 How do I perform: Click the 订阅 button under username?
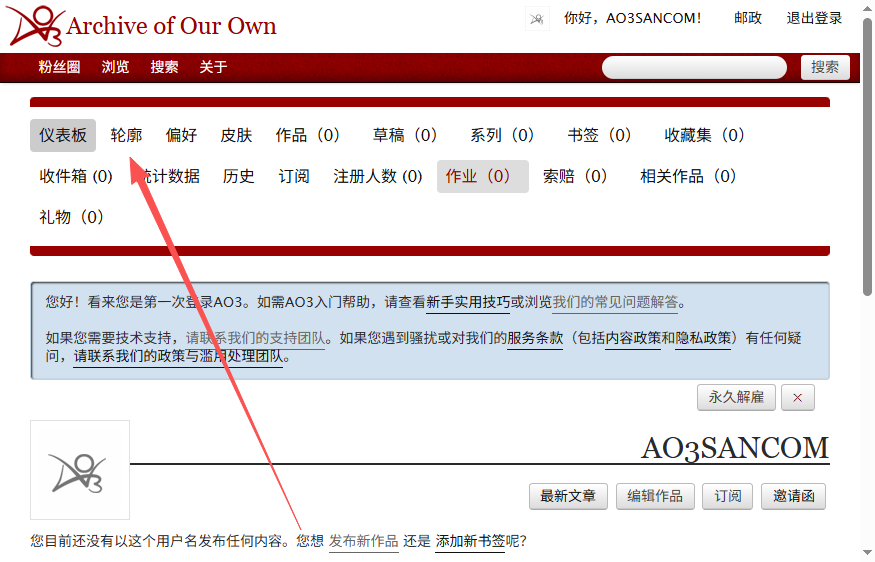coord(728,496)
